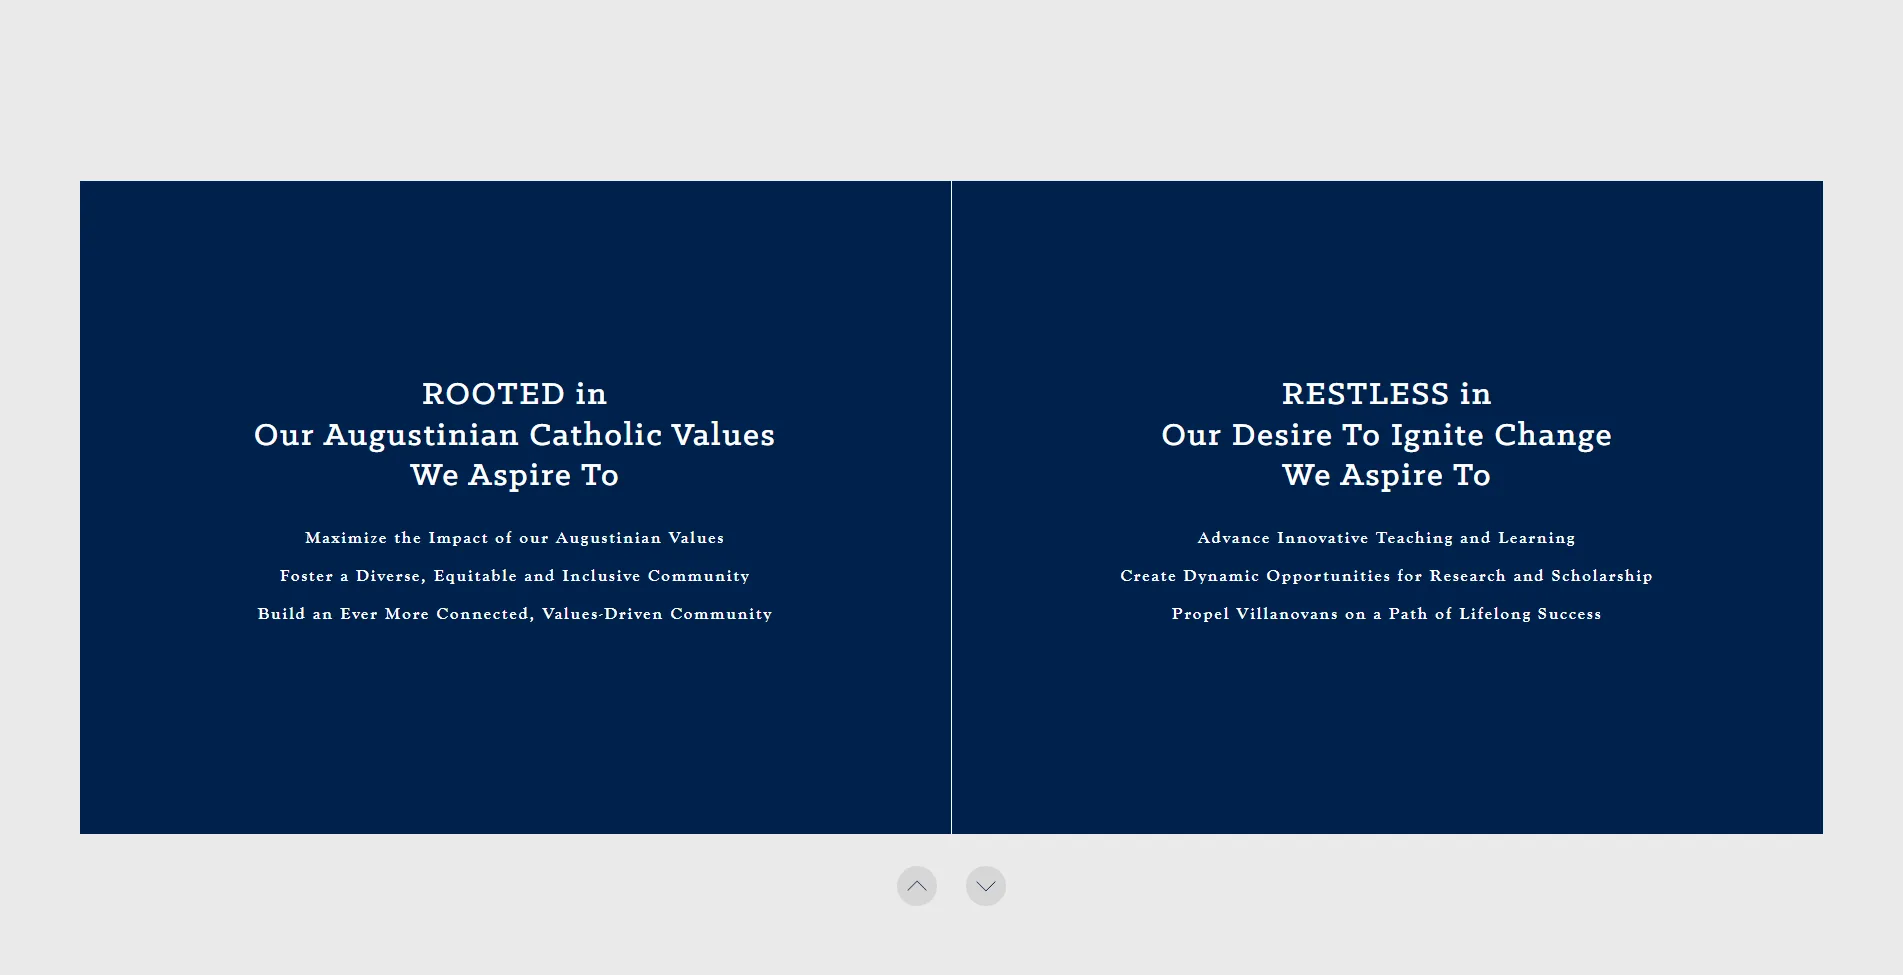Click the down arrow navigation button
The width and height of the screenshot is (1903, 975).
tap(986, 886)
